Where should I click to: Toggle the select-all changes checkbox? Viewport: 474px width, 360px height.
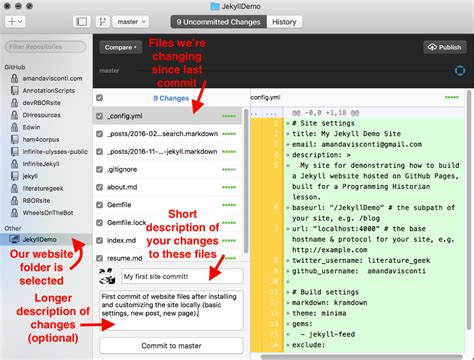[x=99, y=98]
